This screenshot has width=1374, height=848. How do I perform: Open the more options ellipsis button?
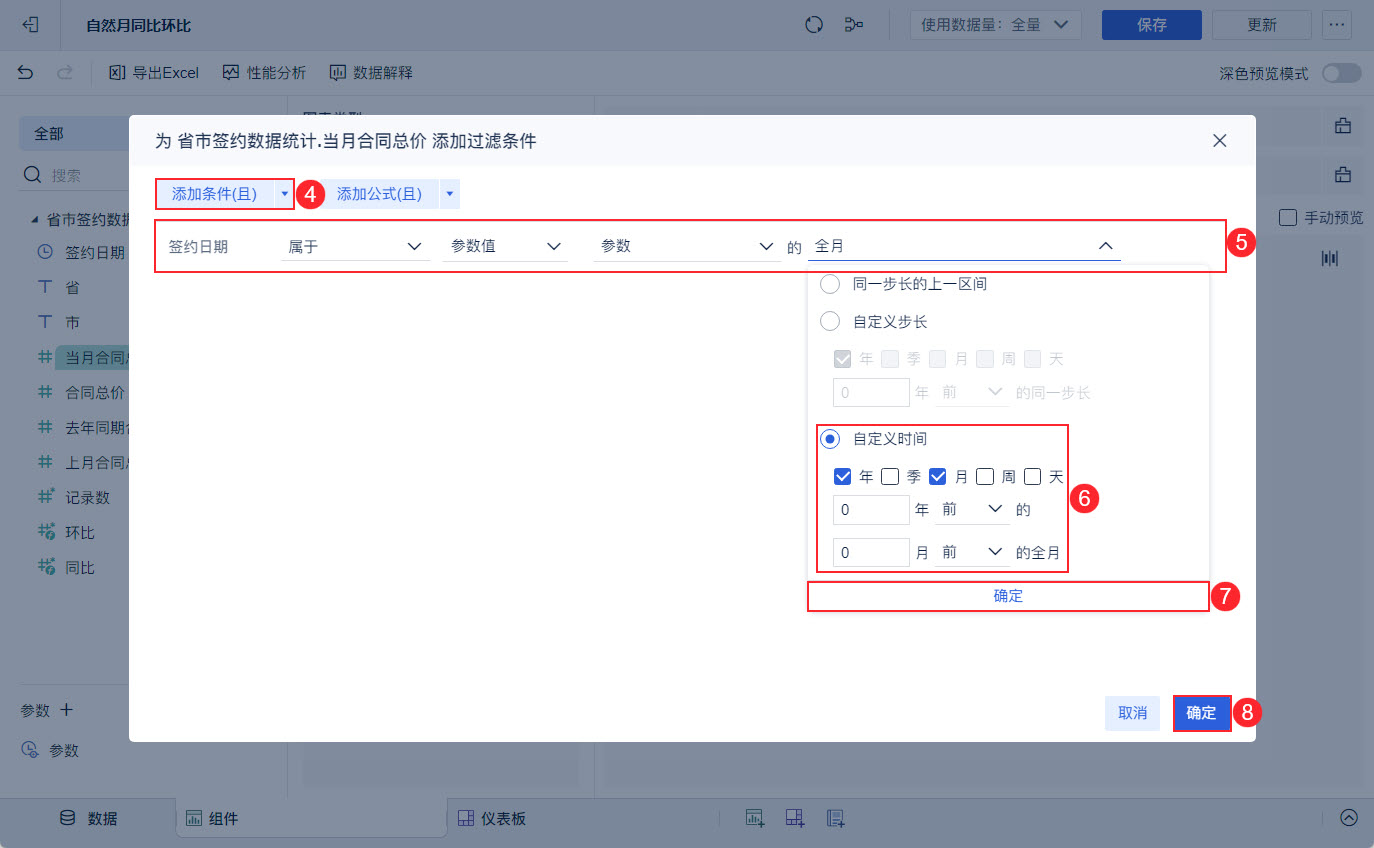[x=1337, y=25]
